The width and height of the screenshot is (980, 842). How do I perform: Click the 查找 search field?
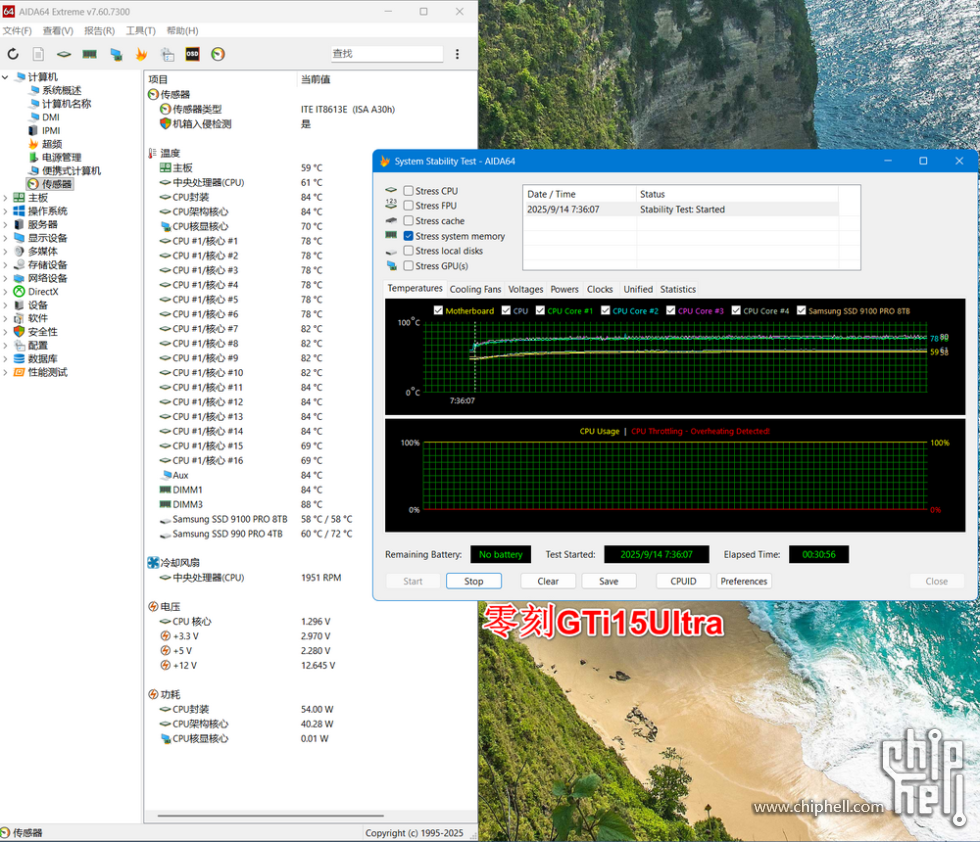click(386, 54)
